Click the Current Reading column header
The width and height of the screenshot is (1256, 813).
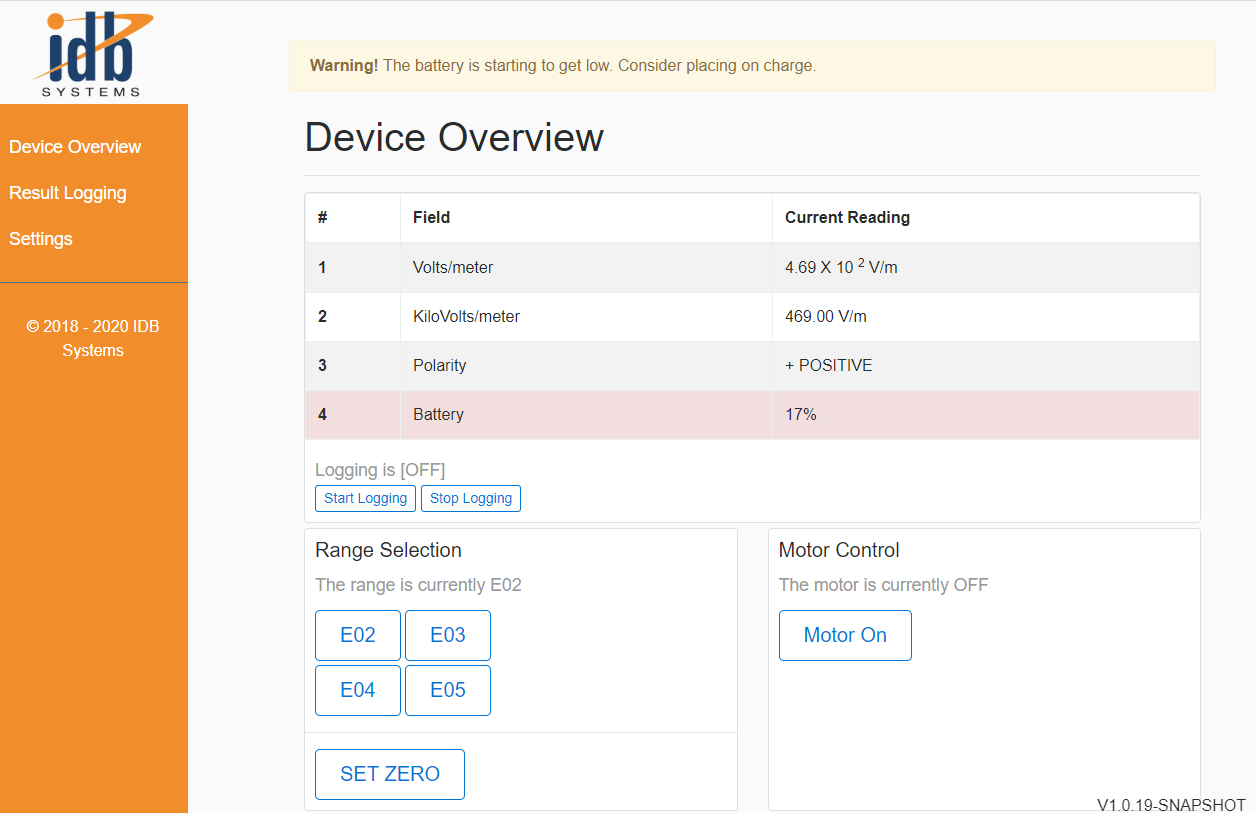[847, 218]
